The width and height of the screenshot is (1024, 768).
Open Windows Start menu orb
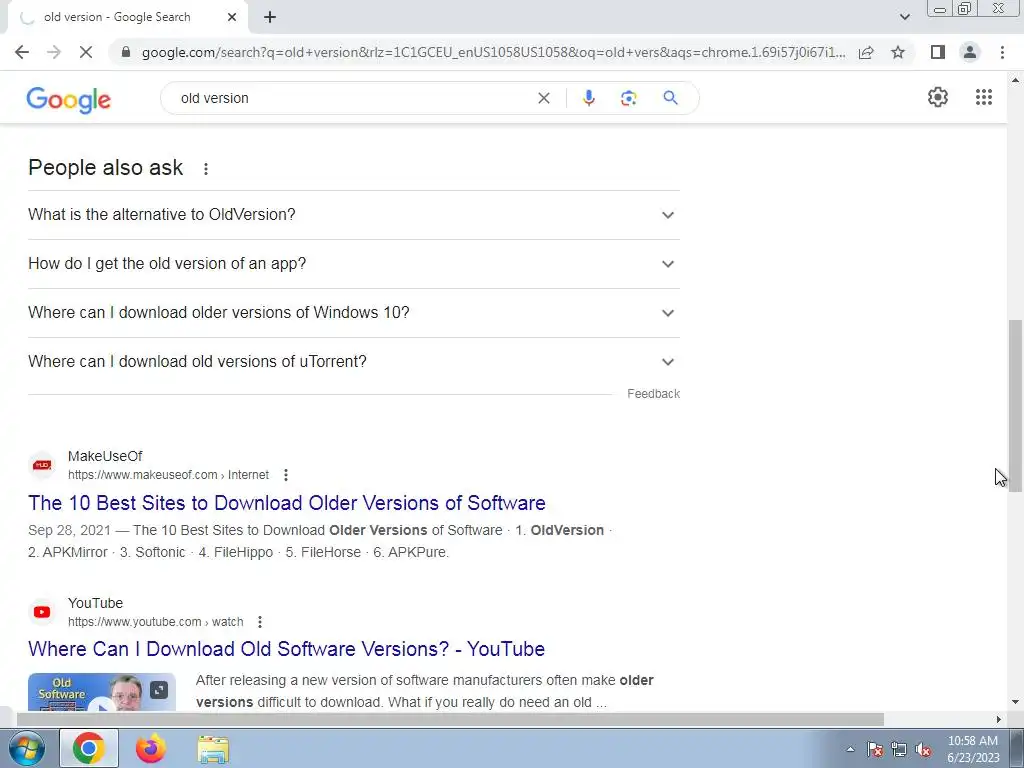pyautogui.click(x=26, y=748)
